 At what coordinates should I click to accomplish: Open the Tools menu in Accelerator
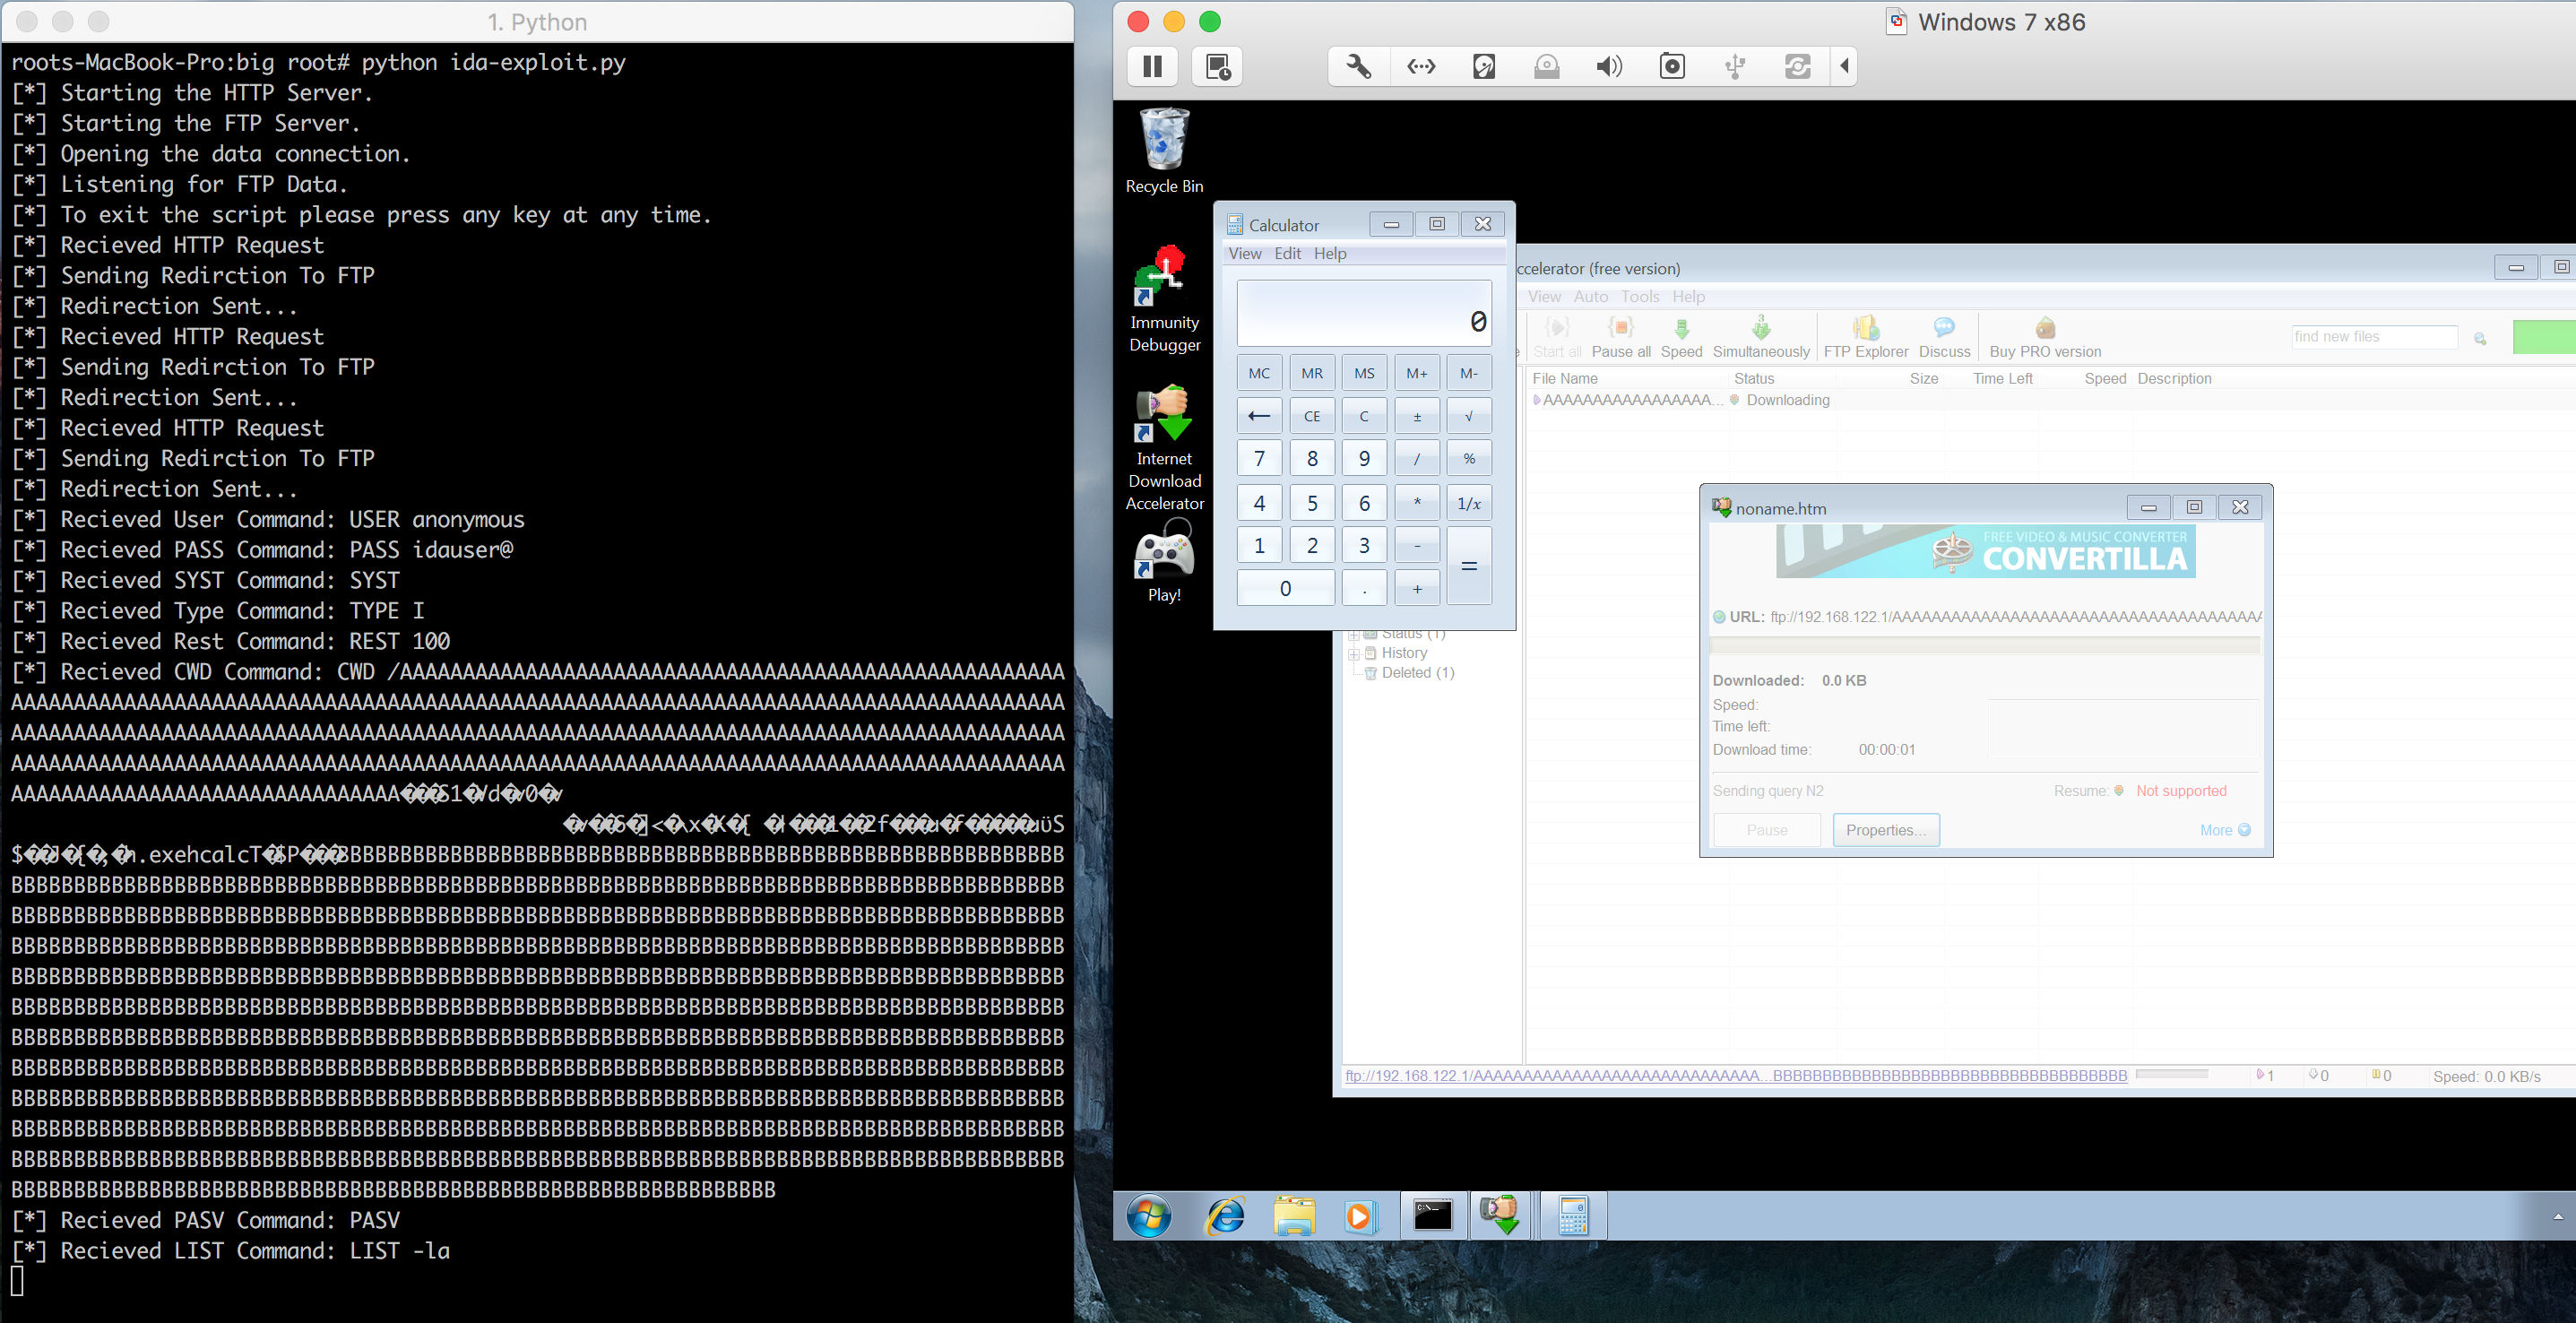[1639, 297]
